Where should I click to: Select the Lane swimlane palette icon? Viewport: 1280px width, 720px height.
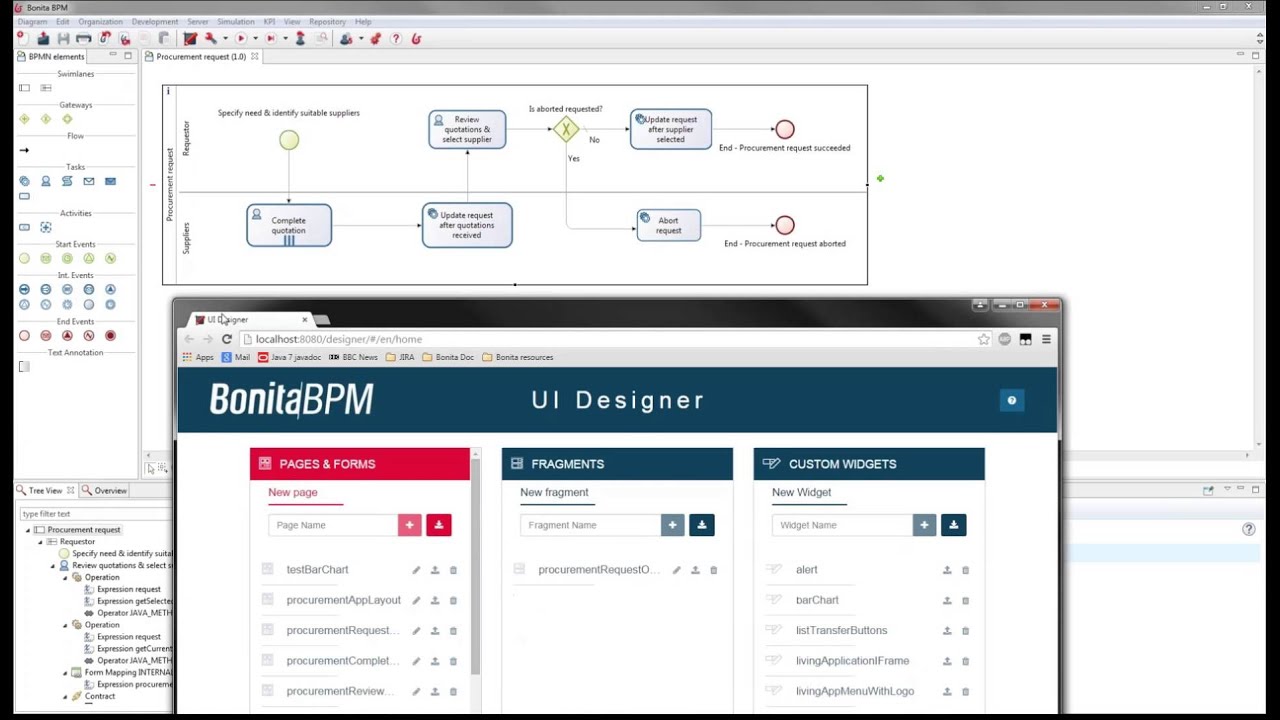(x=45, y=88)
